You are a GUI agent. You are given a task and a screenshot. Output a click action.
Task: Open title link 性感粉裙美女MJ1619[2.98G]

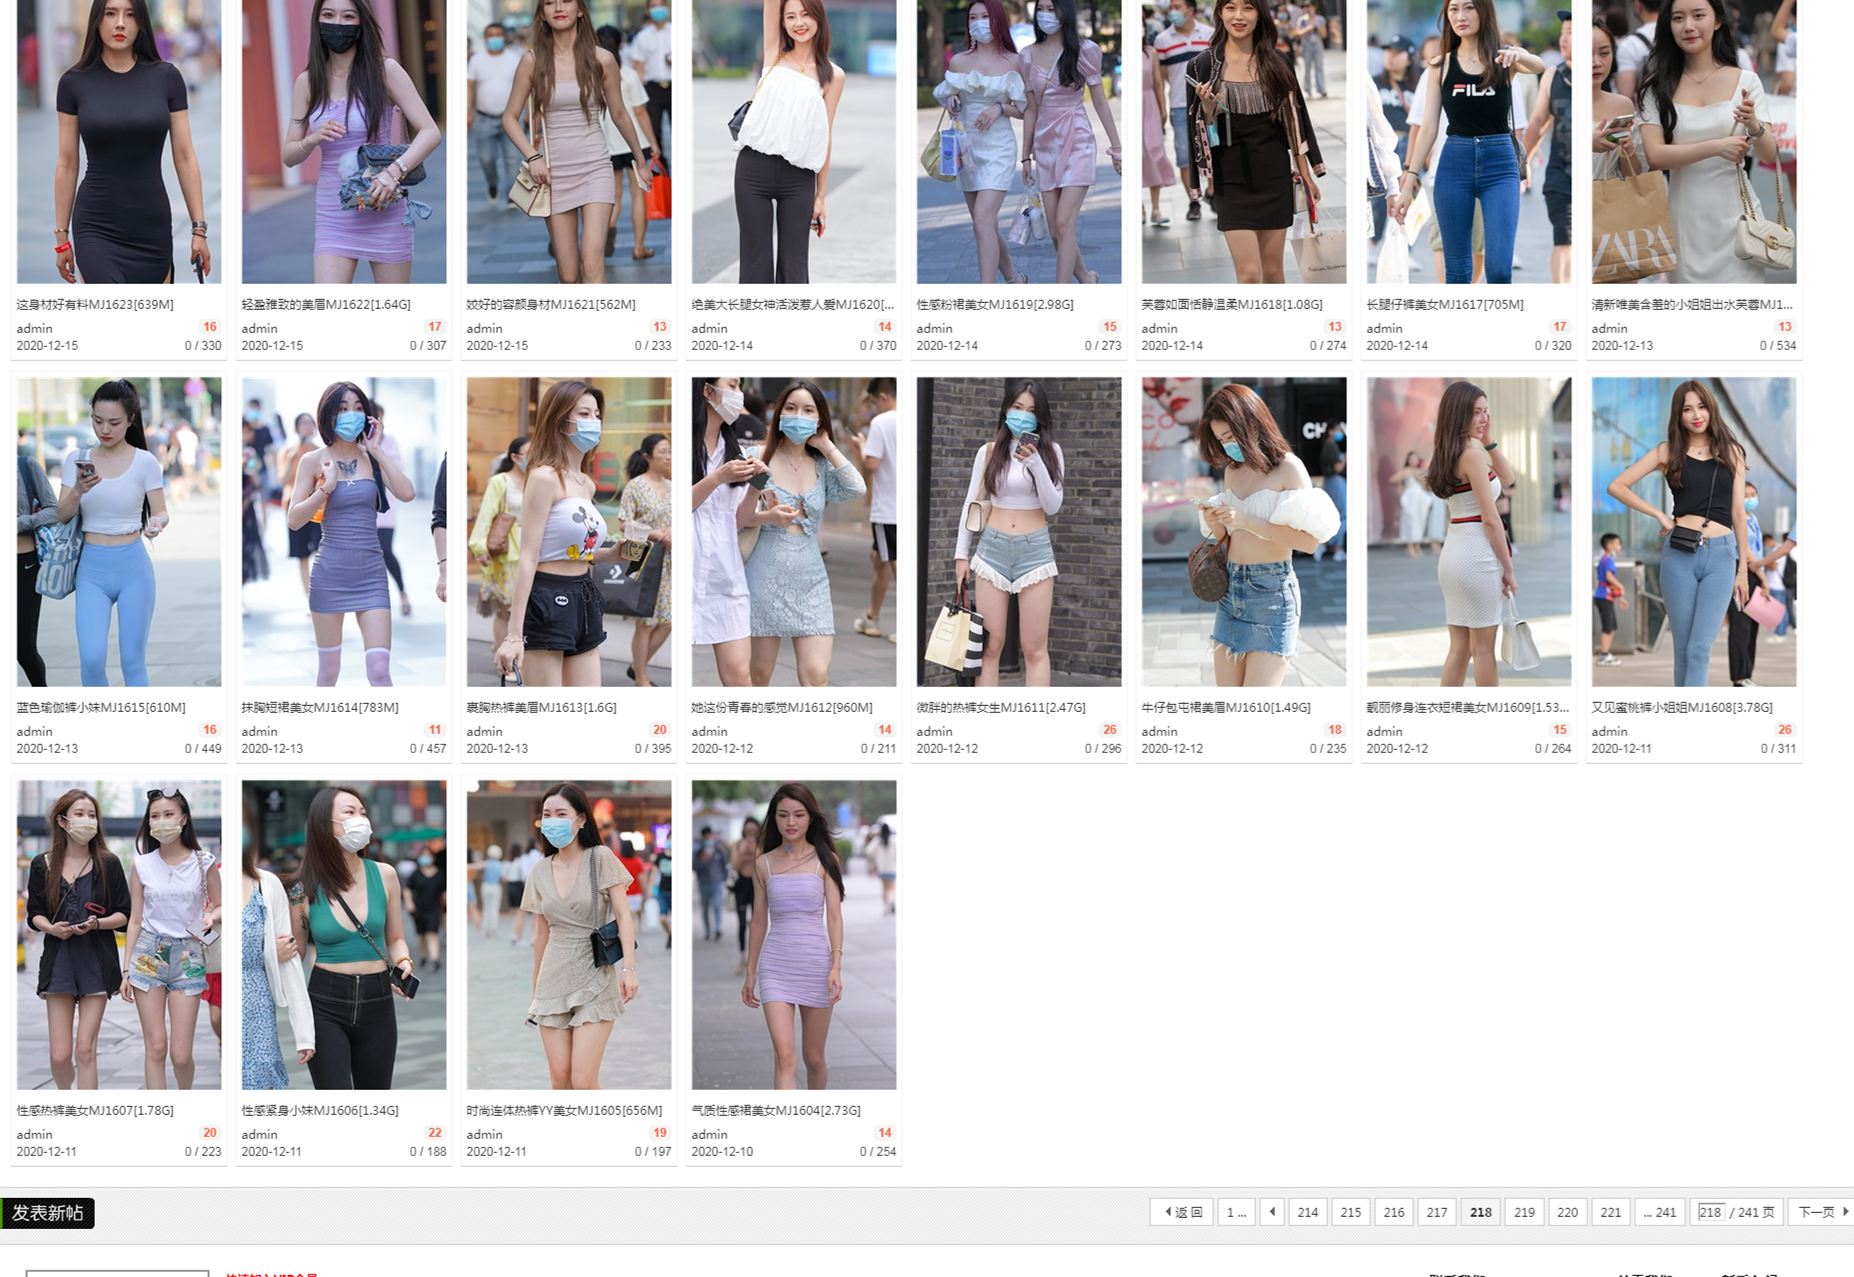click(x=995, y=304)
